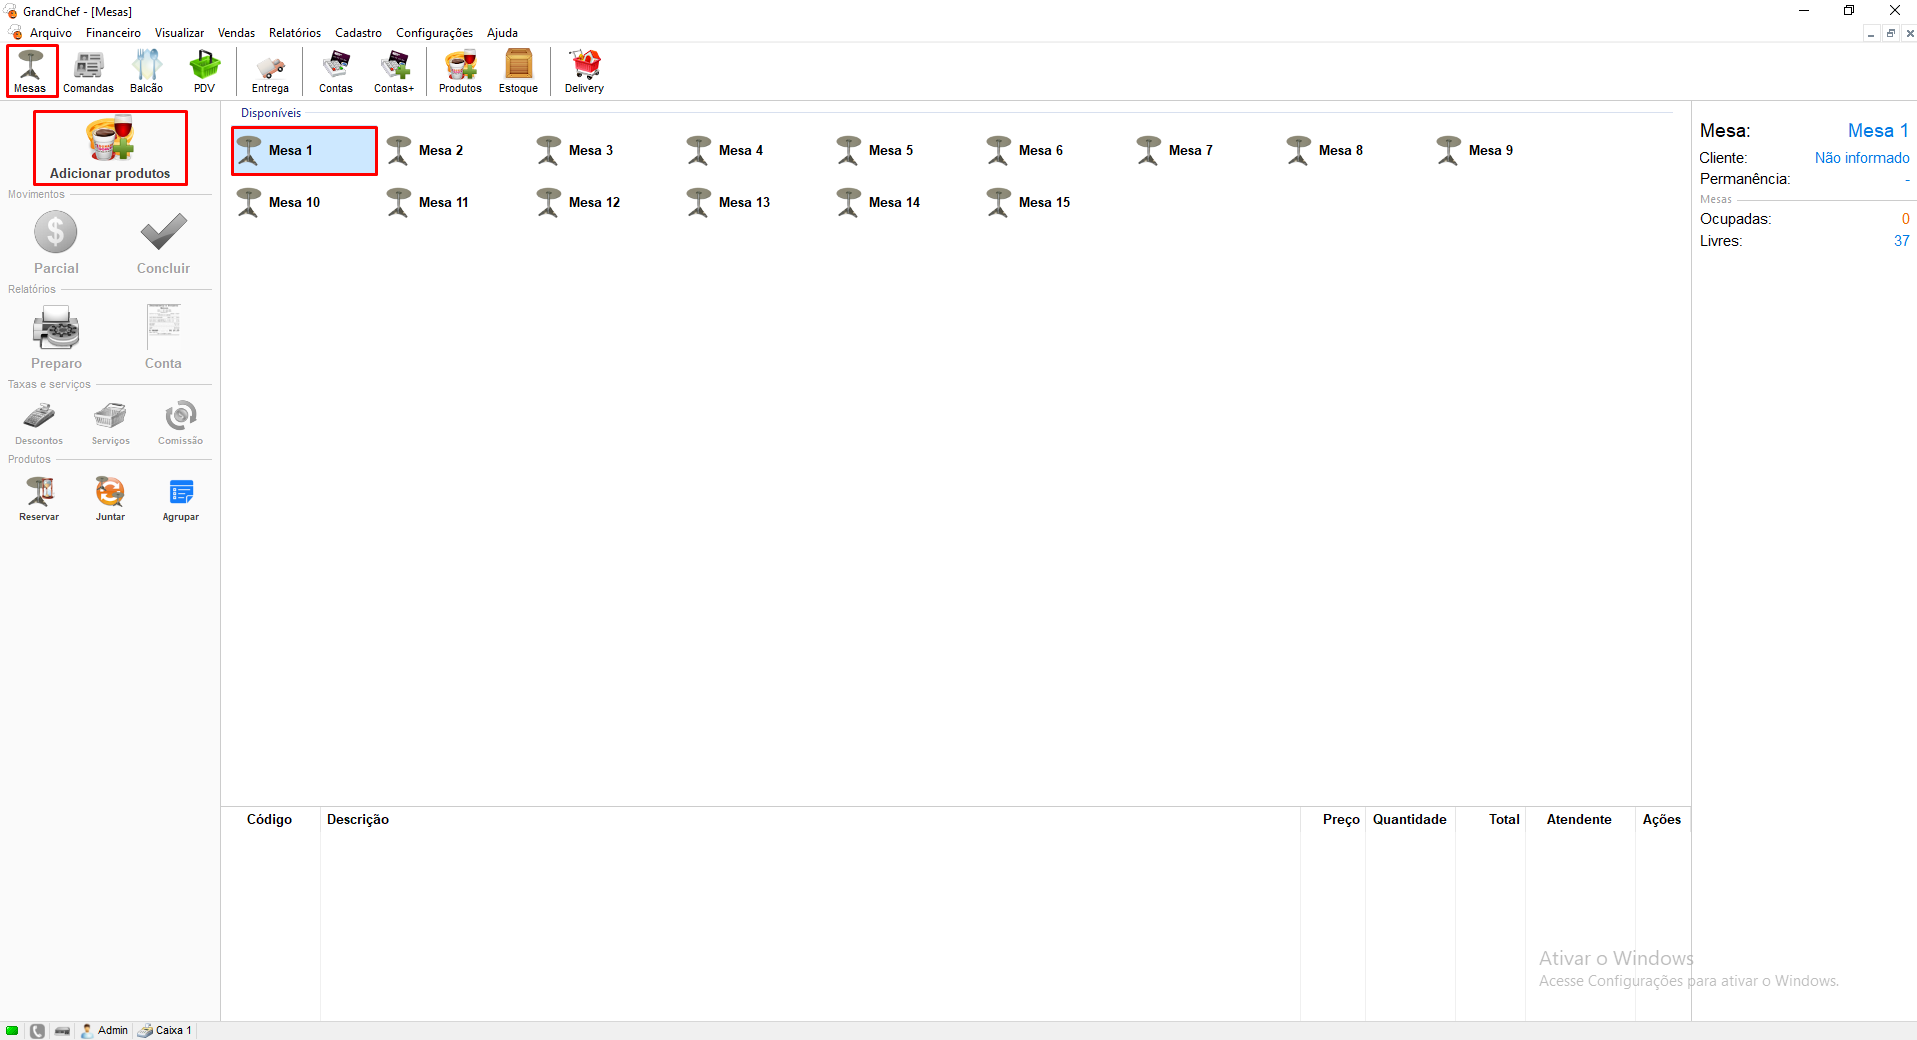Open the Relatórios menu
The width and height of the screenshot is (1917, 1040).
click(x=294, y=33)
